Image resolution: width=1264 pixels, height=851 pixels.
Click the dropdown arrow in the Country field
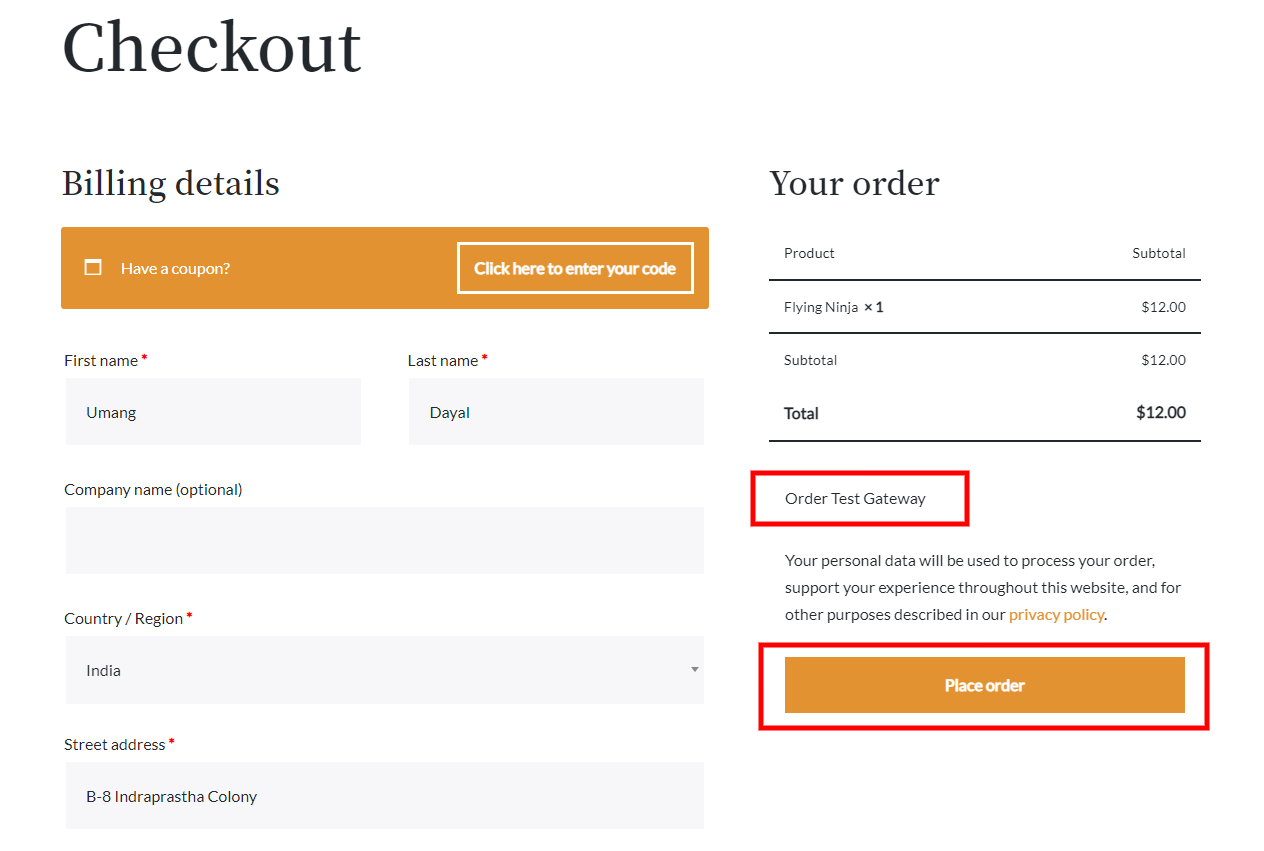pyautogui.click(x=694, y=670)
